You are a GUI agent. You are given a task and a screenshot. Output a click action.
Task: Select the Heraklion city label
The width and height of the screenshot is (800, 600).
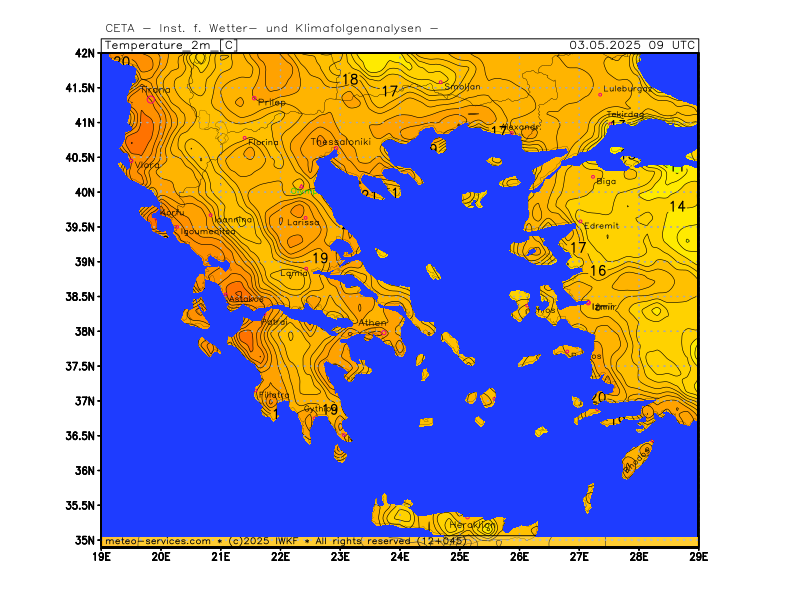coord(472,524)
